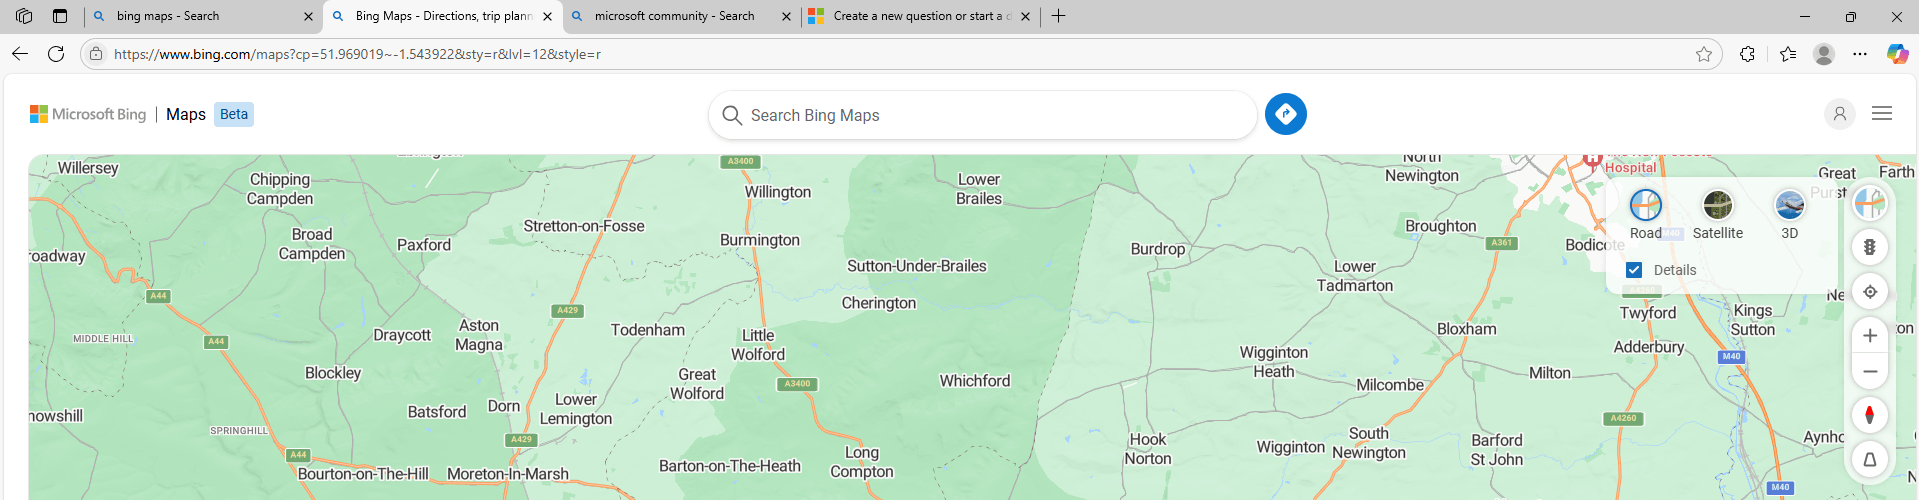Uncheck the Details checkbox
1919x500 pixels.
point(1634,270)
